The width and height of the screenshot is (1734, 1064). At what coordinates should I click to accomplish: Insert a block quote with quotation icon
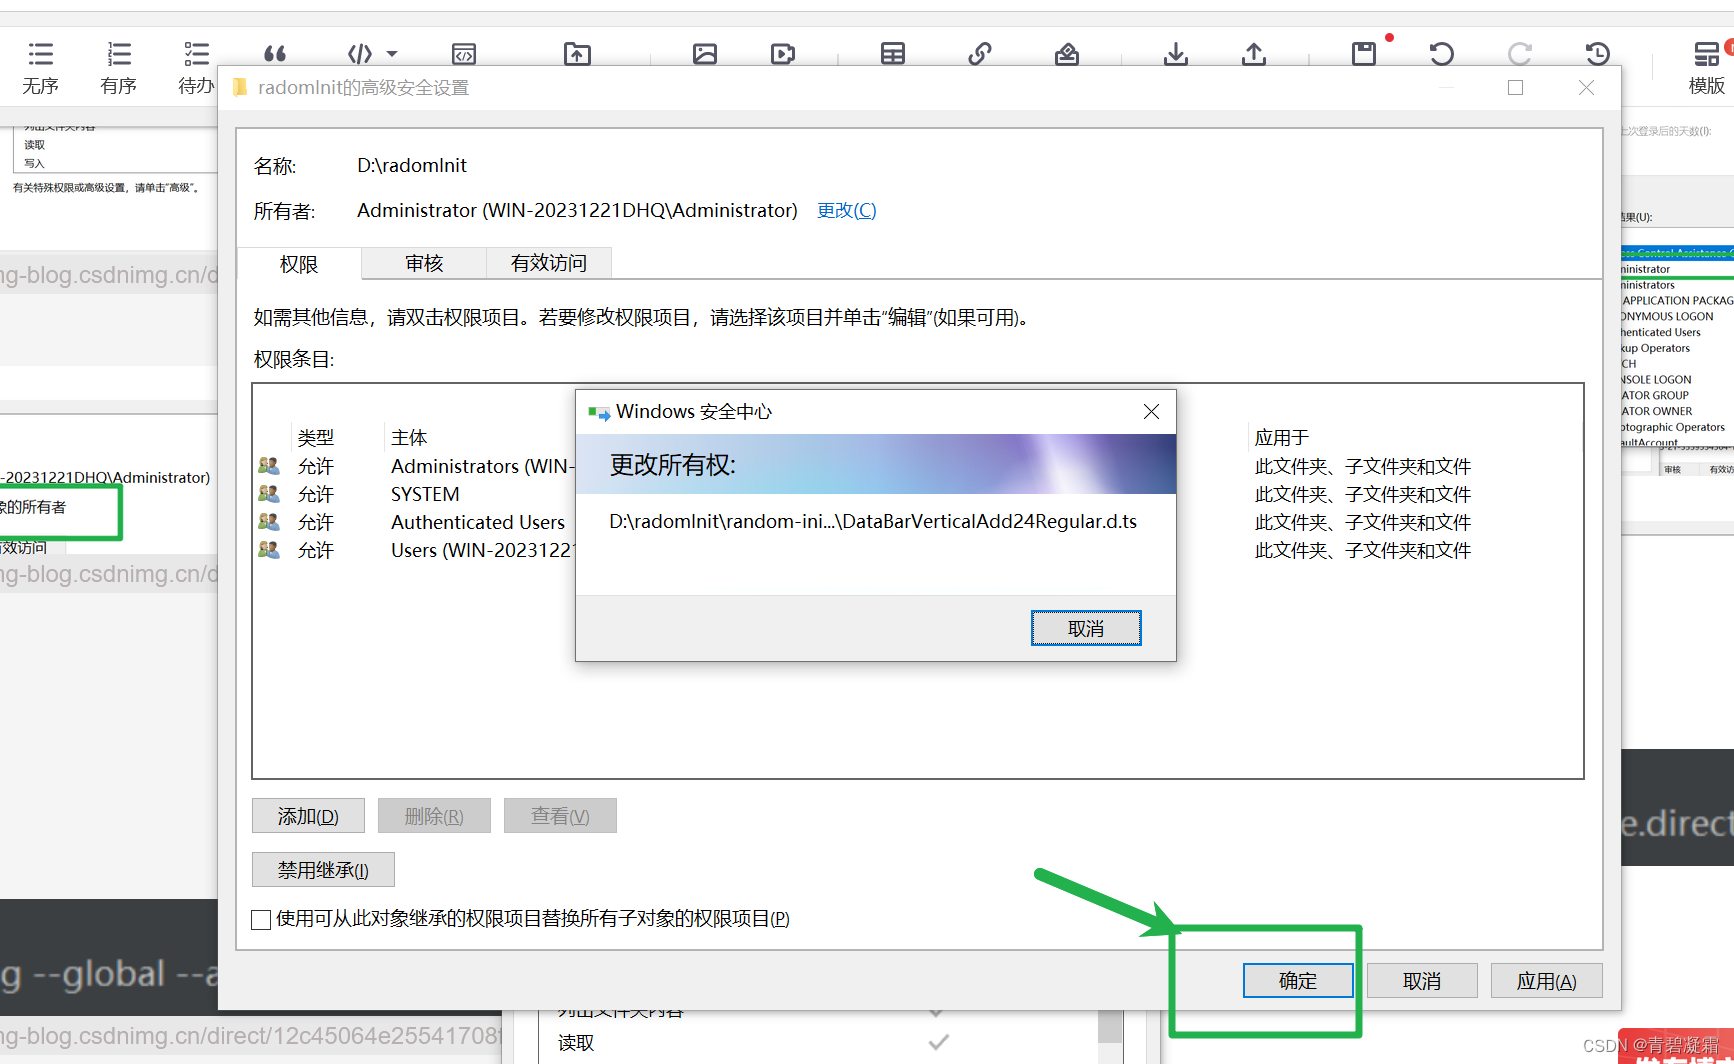[275, 53]
